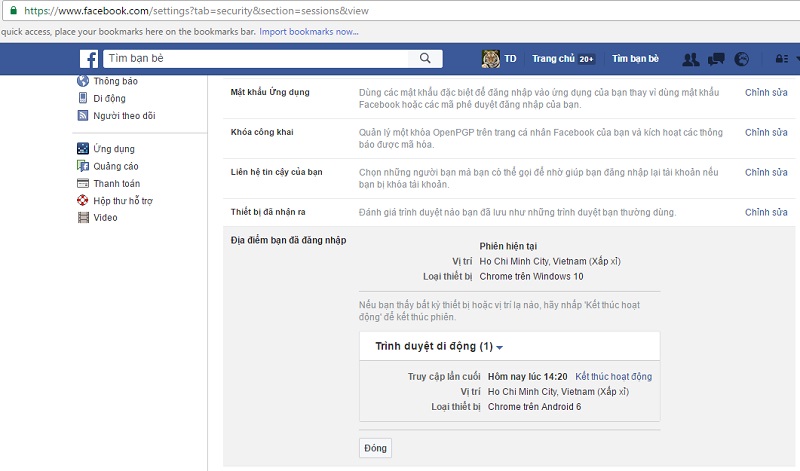
Task: Click Tìm bạn bè header link
Action: (x=635, y=59)
